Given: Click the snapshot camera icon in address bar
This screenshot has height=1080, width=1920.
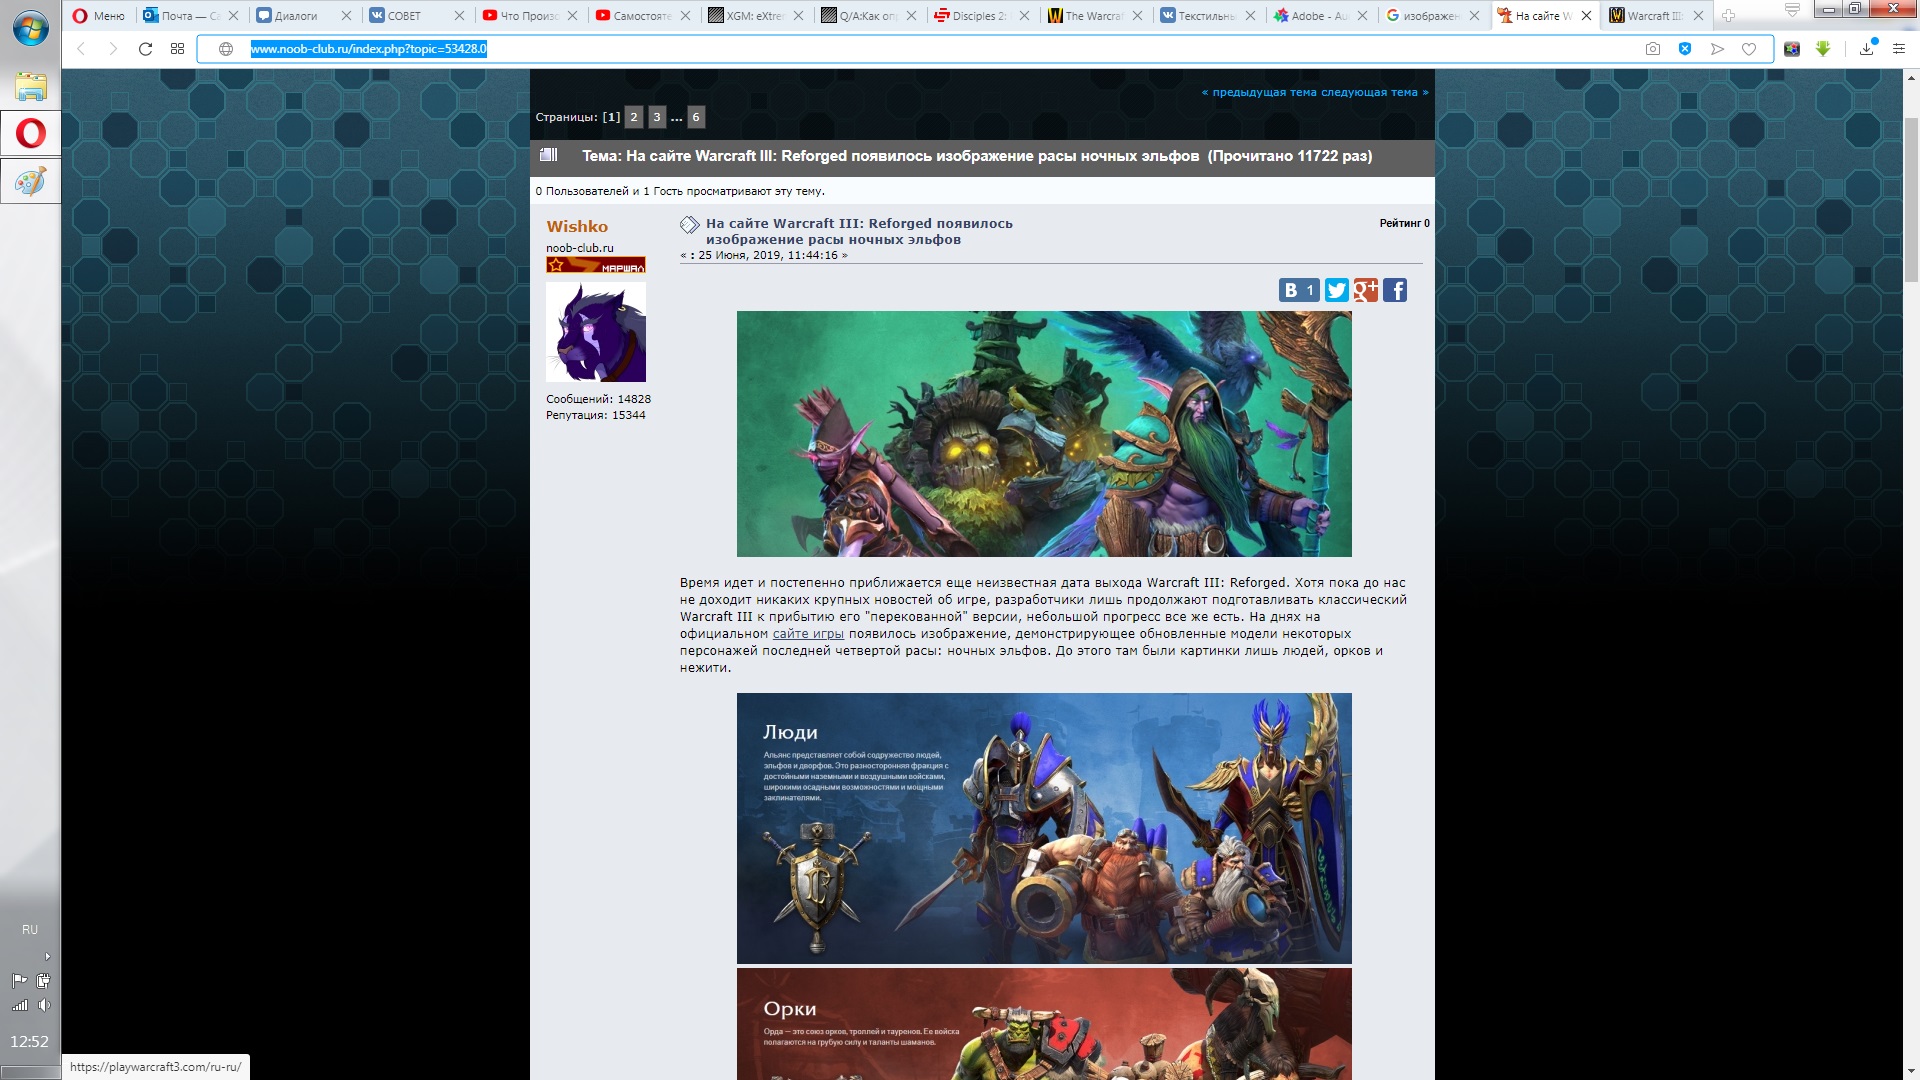Looking at the screenshot, I should (1653, 49).
